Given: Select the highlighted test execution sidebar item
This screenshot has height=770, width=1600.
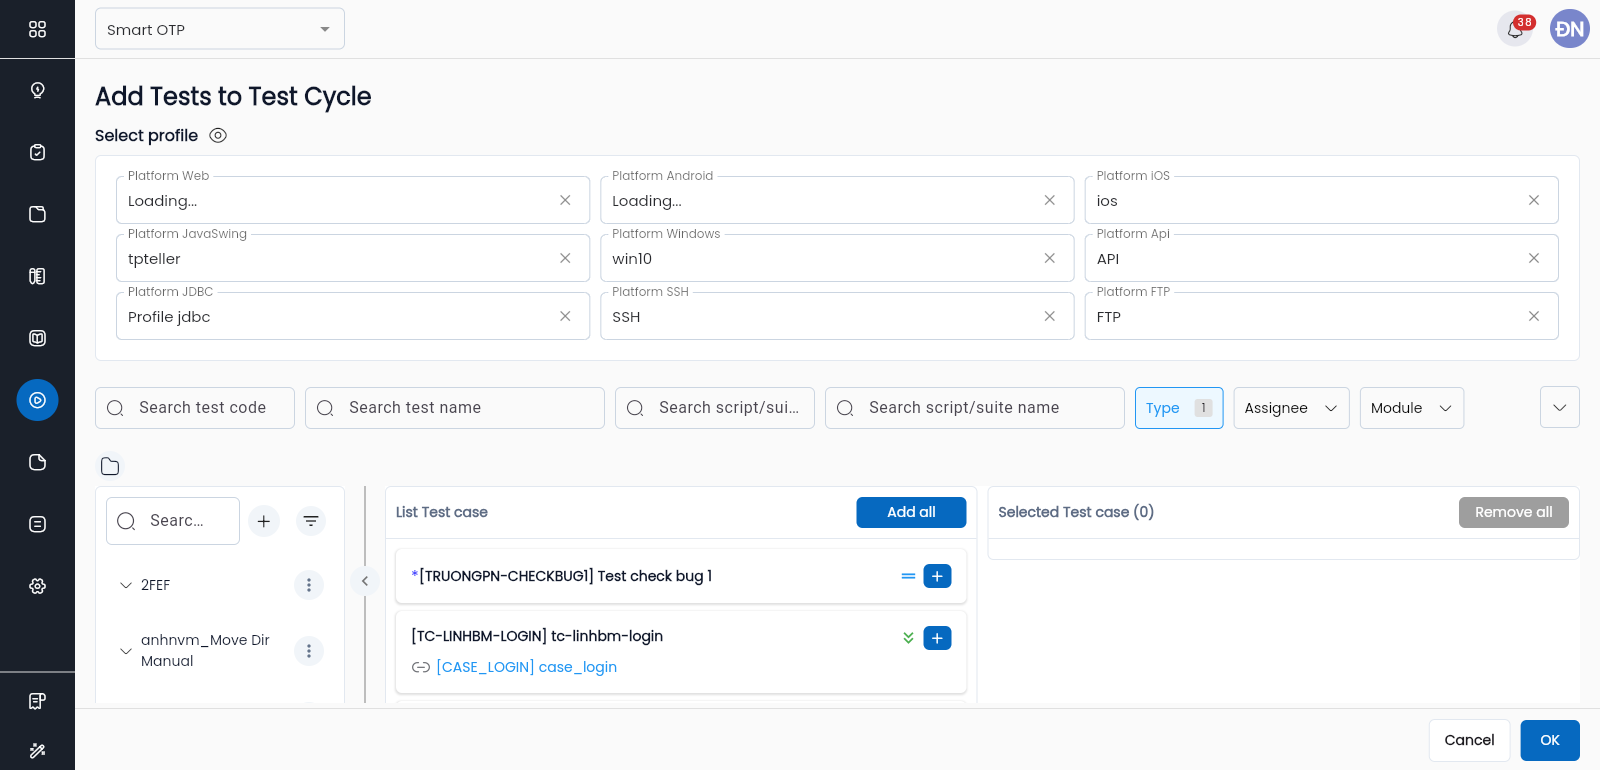Looking at the screenshot, I should 38,400.
